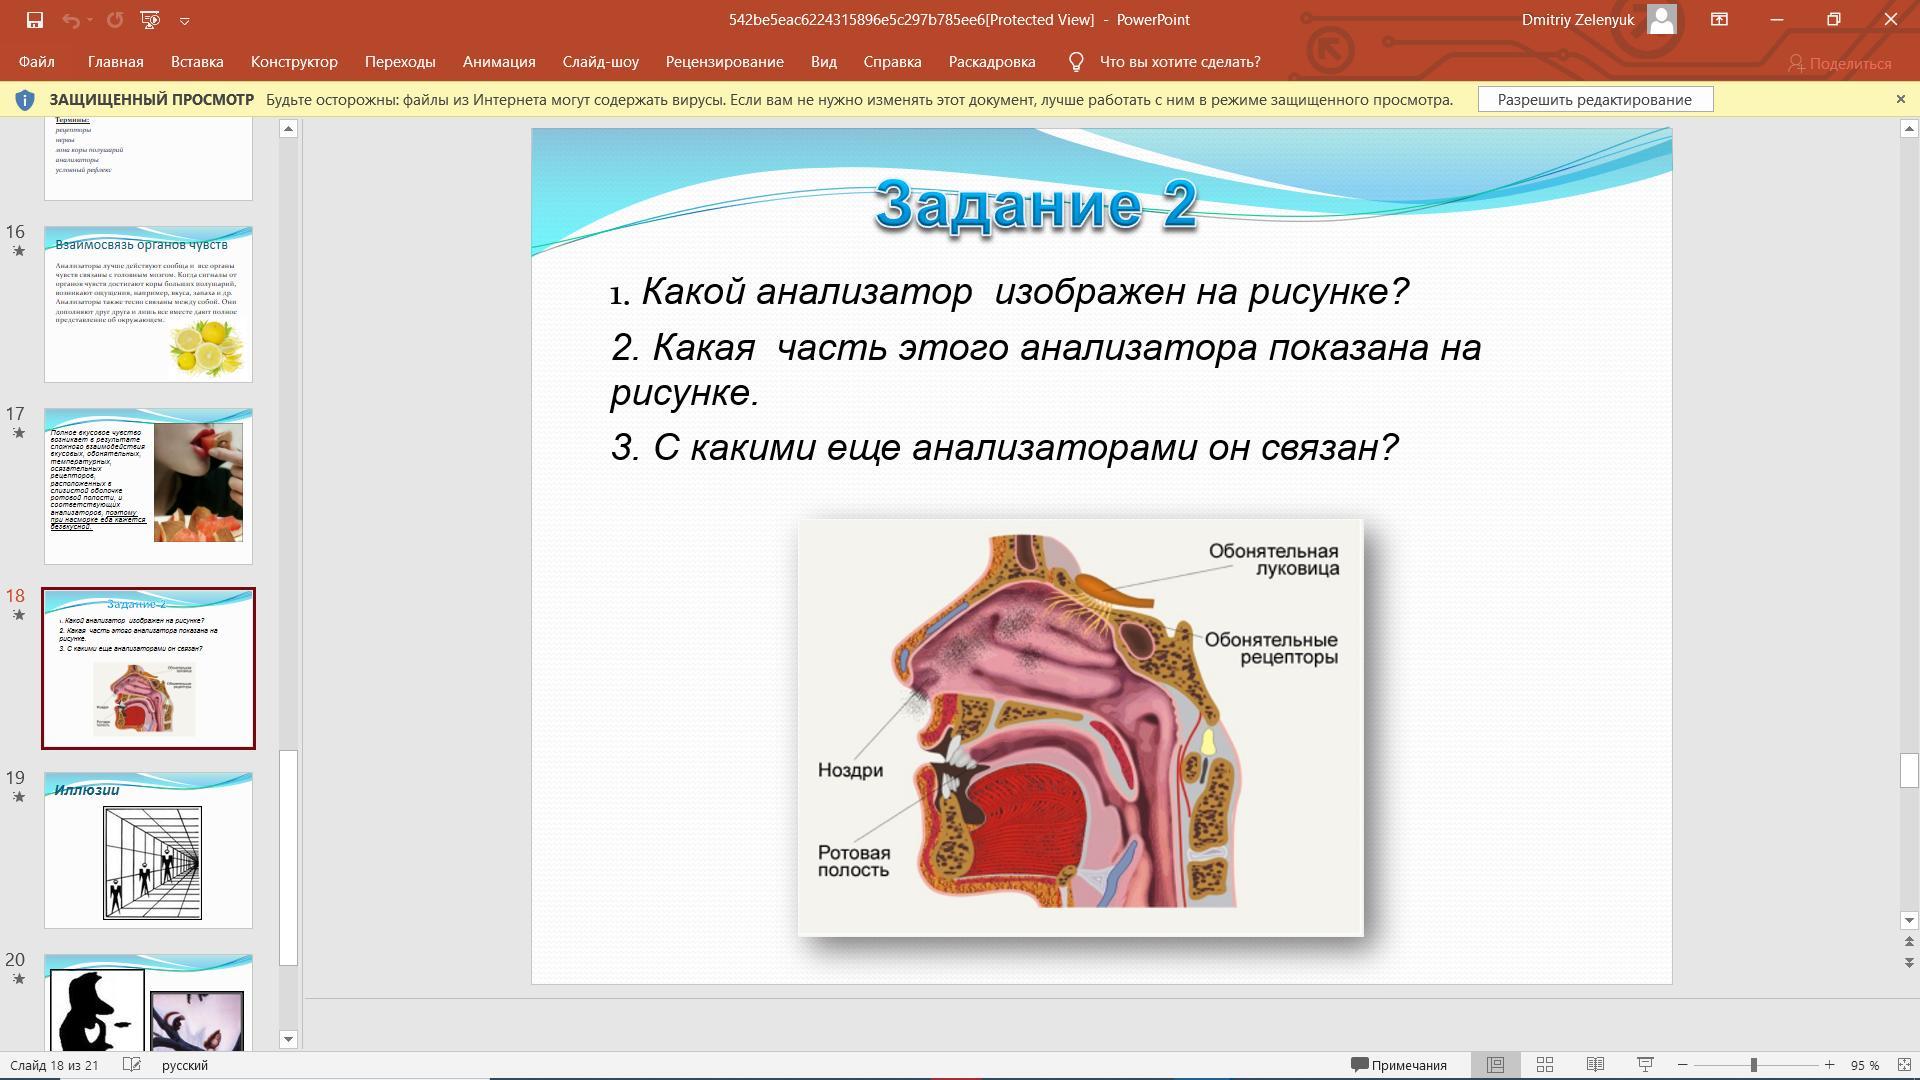
Task: Expand Customize Quick Access Toolbar dropdown
Action: (x=184, y=20)
